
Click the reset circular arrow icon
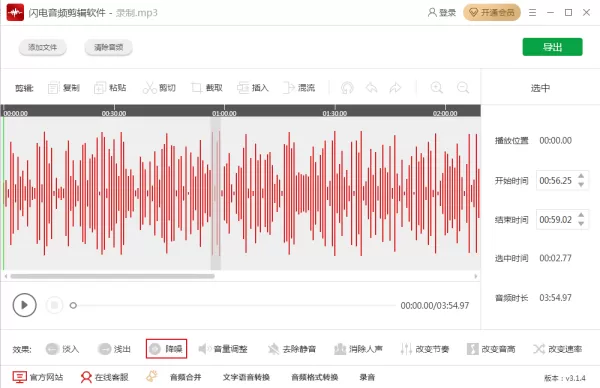point(347,88)
